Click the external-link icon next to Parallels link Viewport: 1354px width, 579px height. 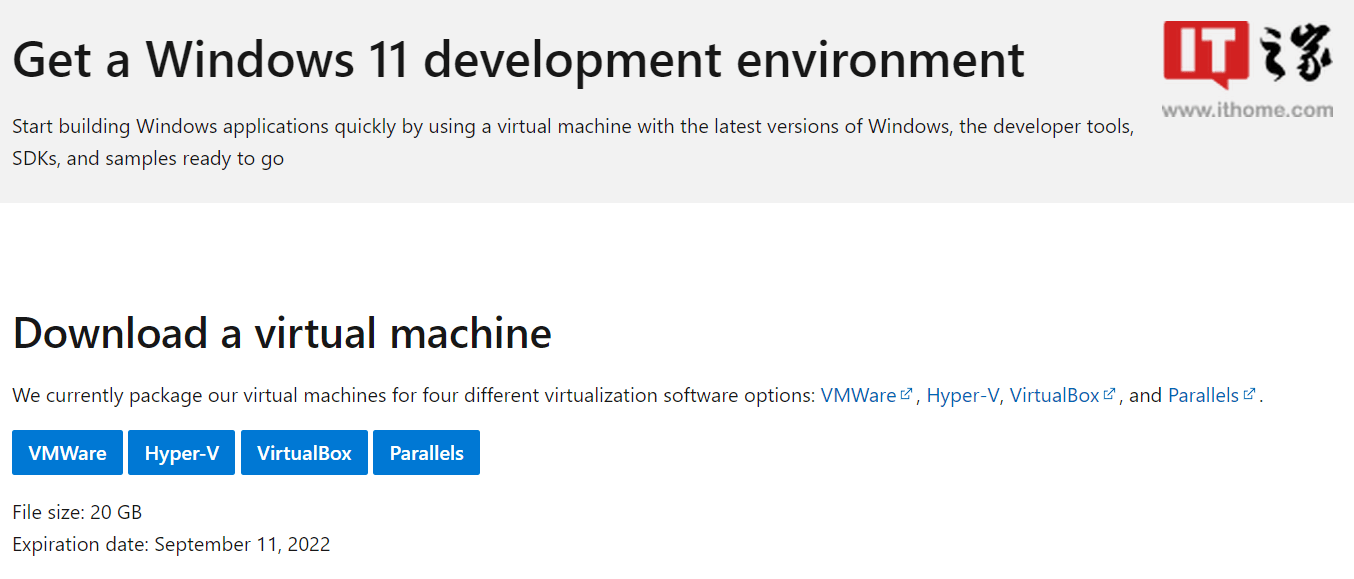[x=1249, y=394]
